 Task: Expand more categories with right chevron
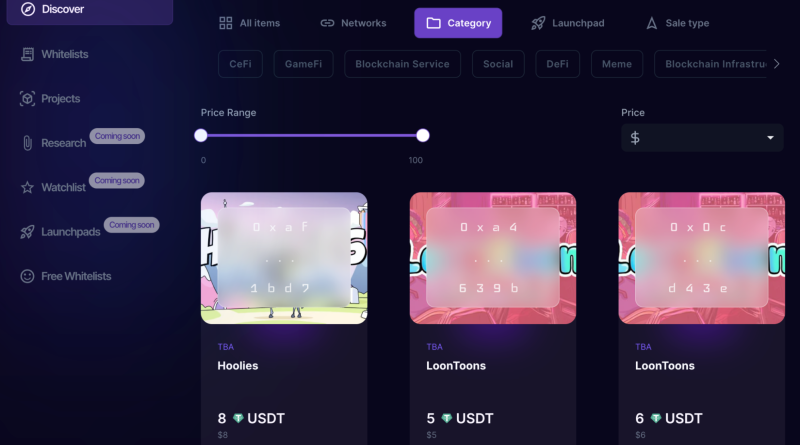[777, 64]
